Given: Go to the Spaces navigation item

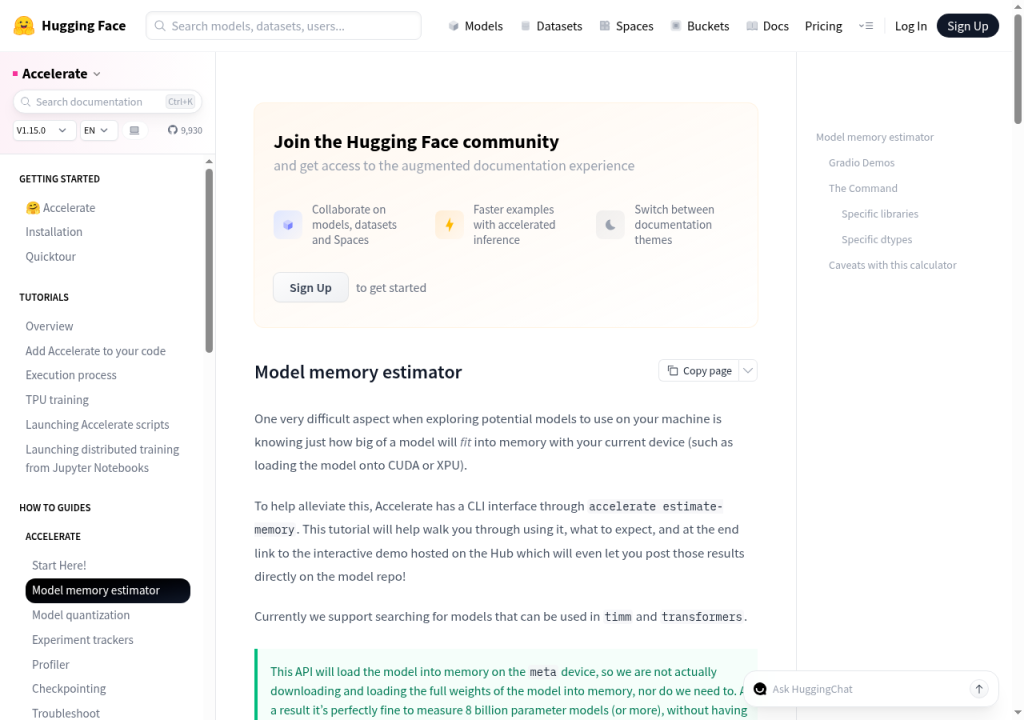Looking at the screenshot, I should (626, 26).
